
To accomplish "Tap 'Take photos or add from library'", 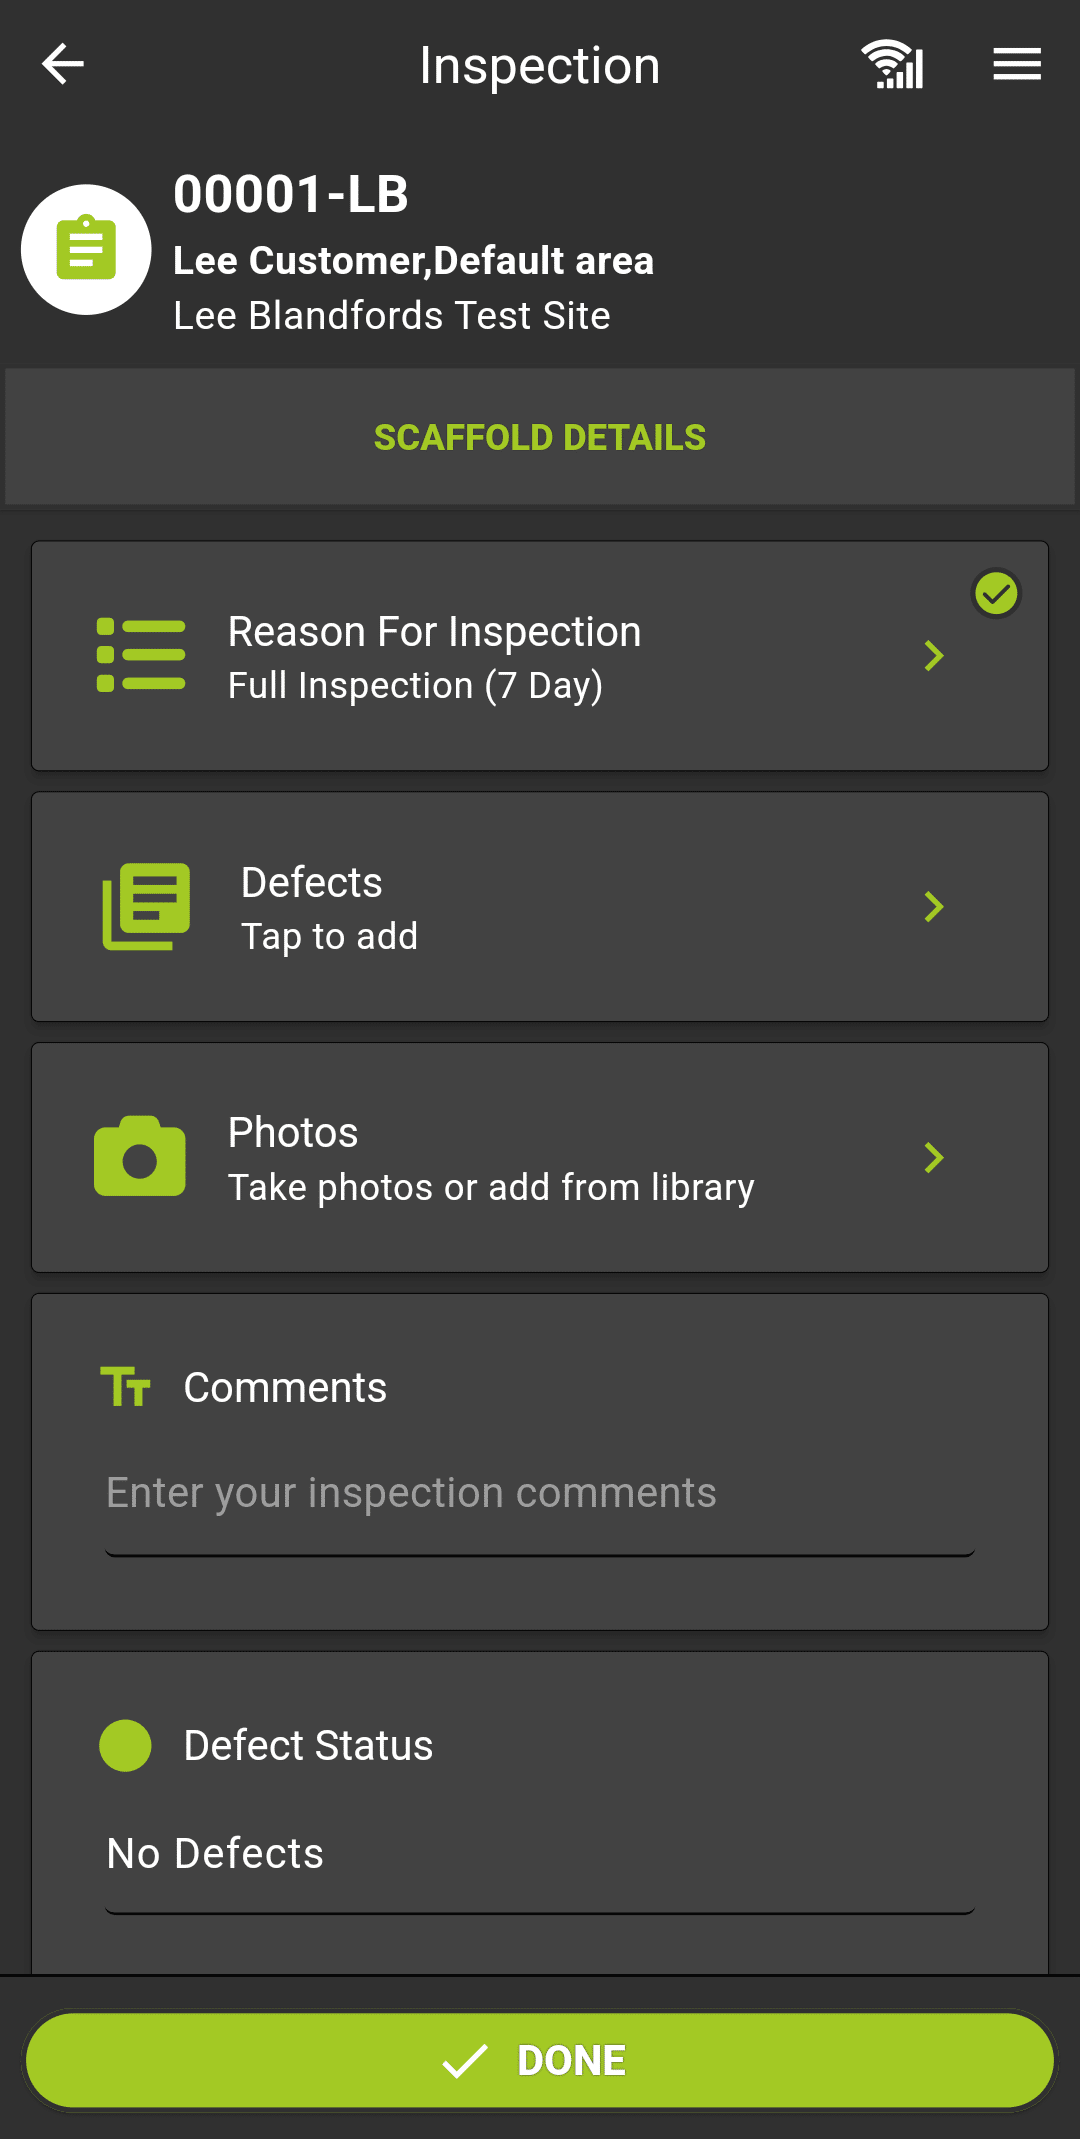I will coord(491,1188).
